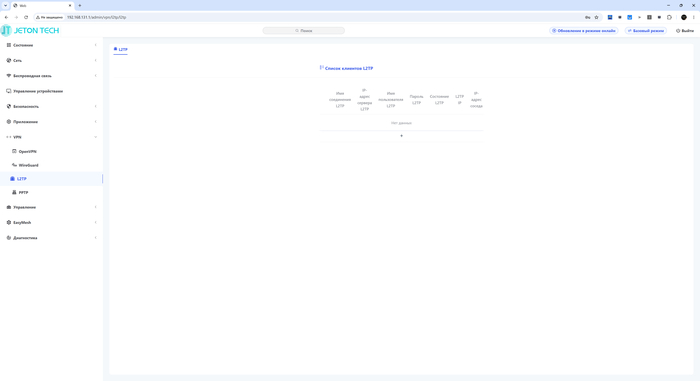Reload the page in the browser

pos(26,17)
